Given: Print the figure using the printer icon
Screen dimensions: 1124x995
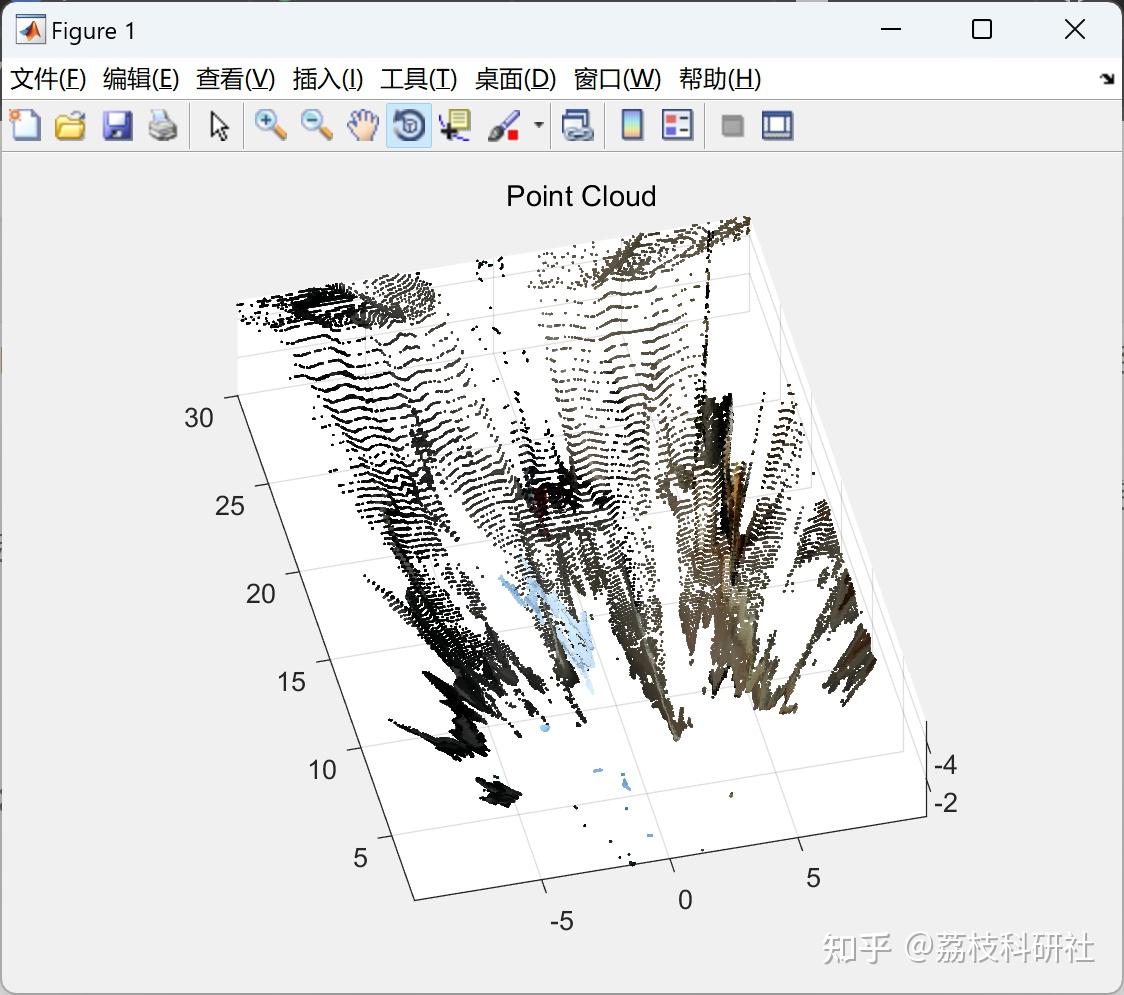Looking at the screenshot, I should [163, 125].
